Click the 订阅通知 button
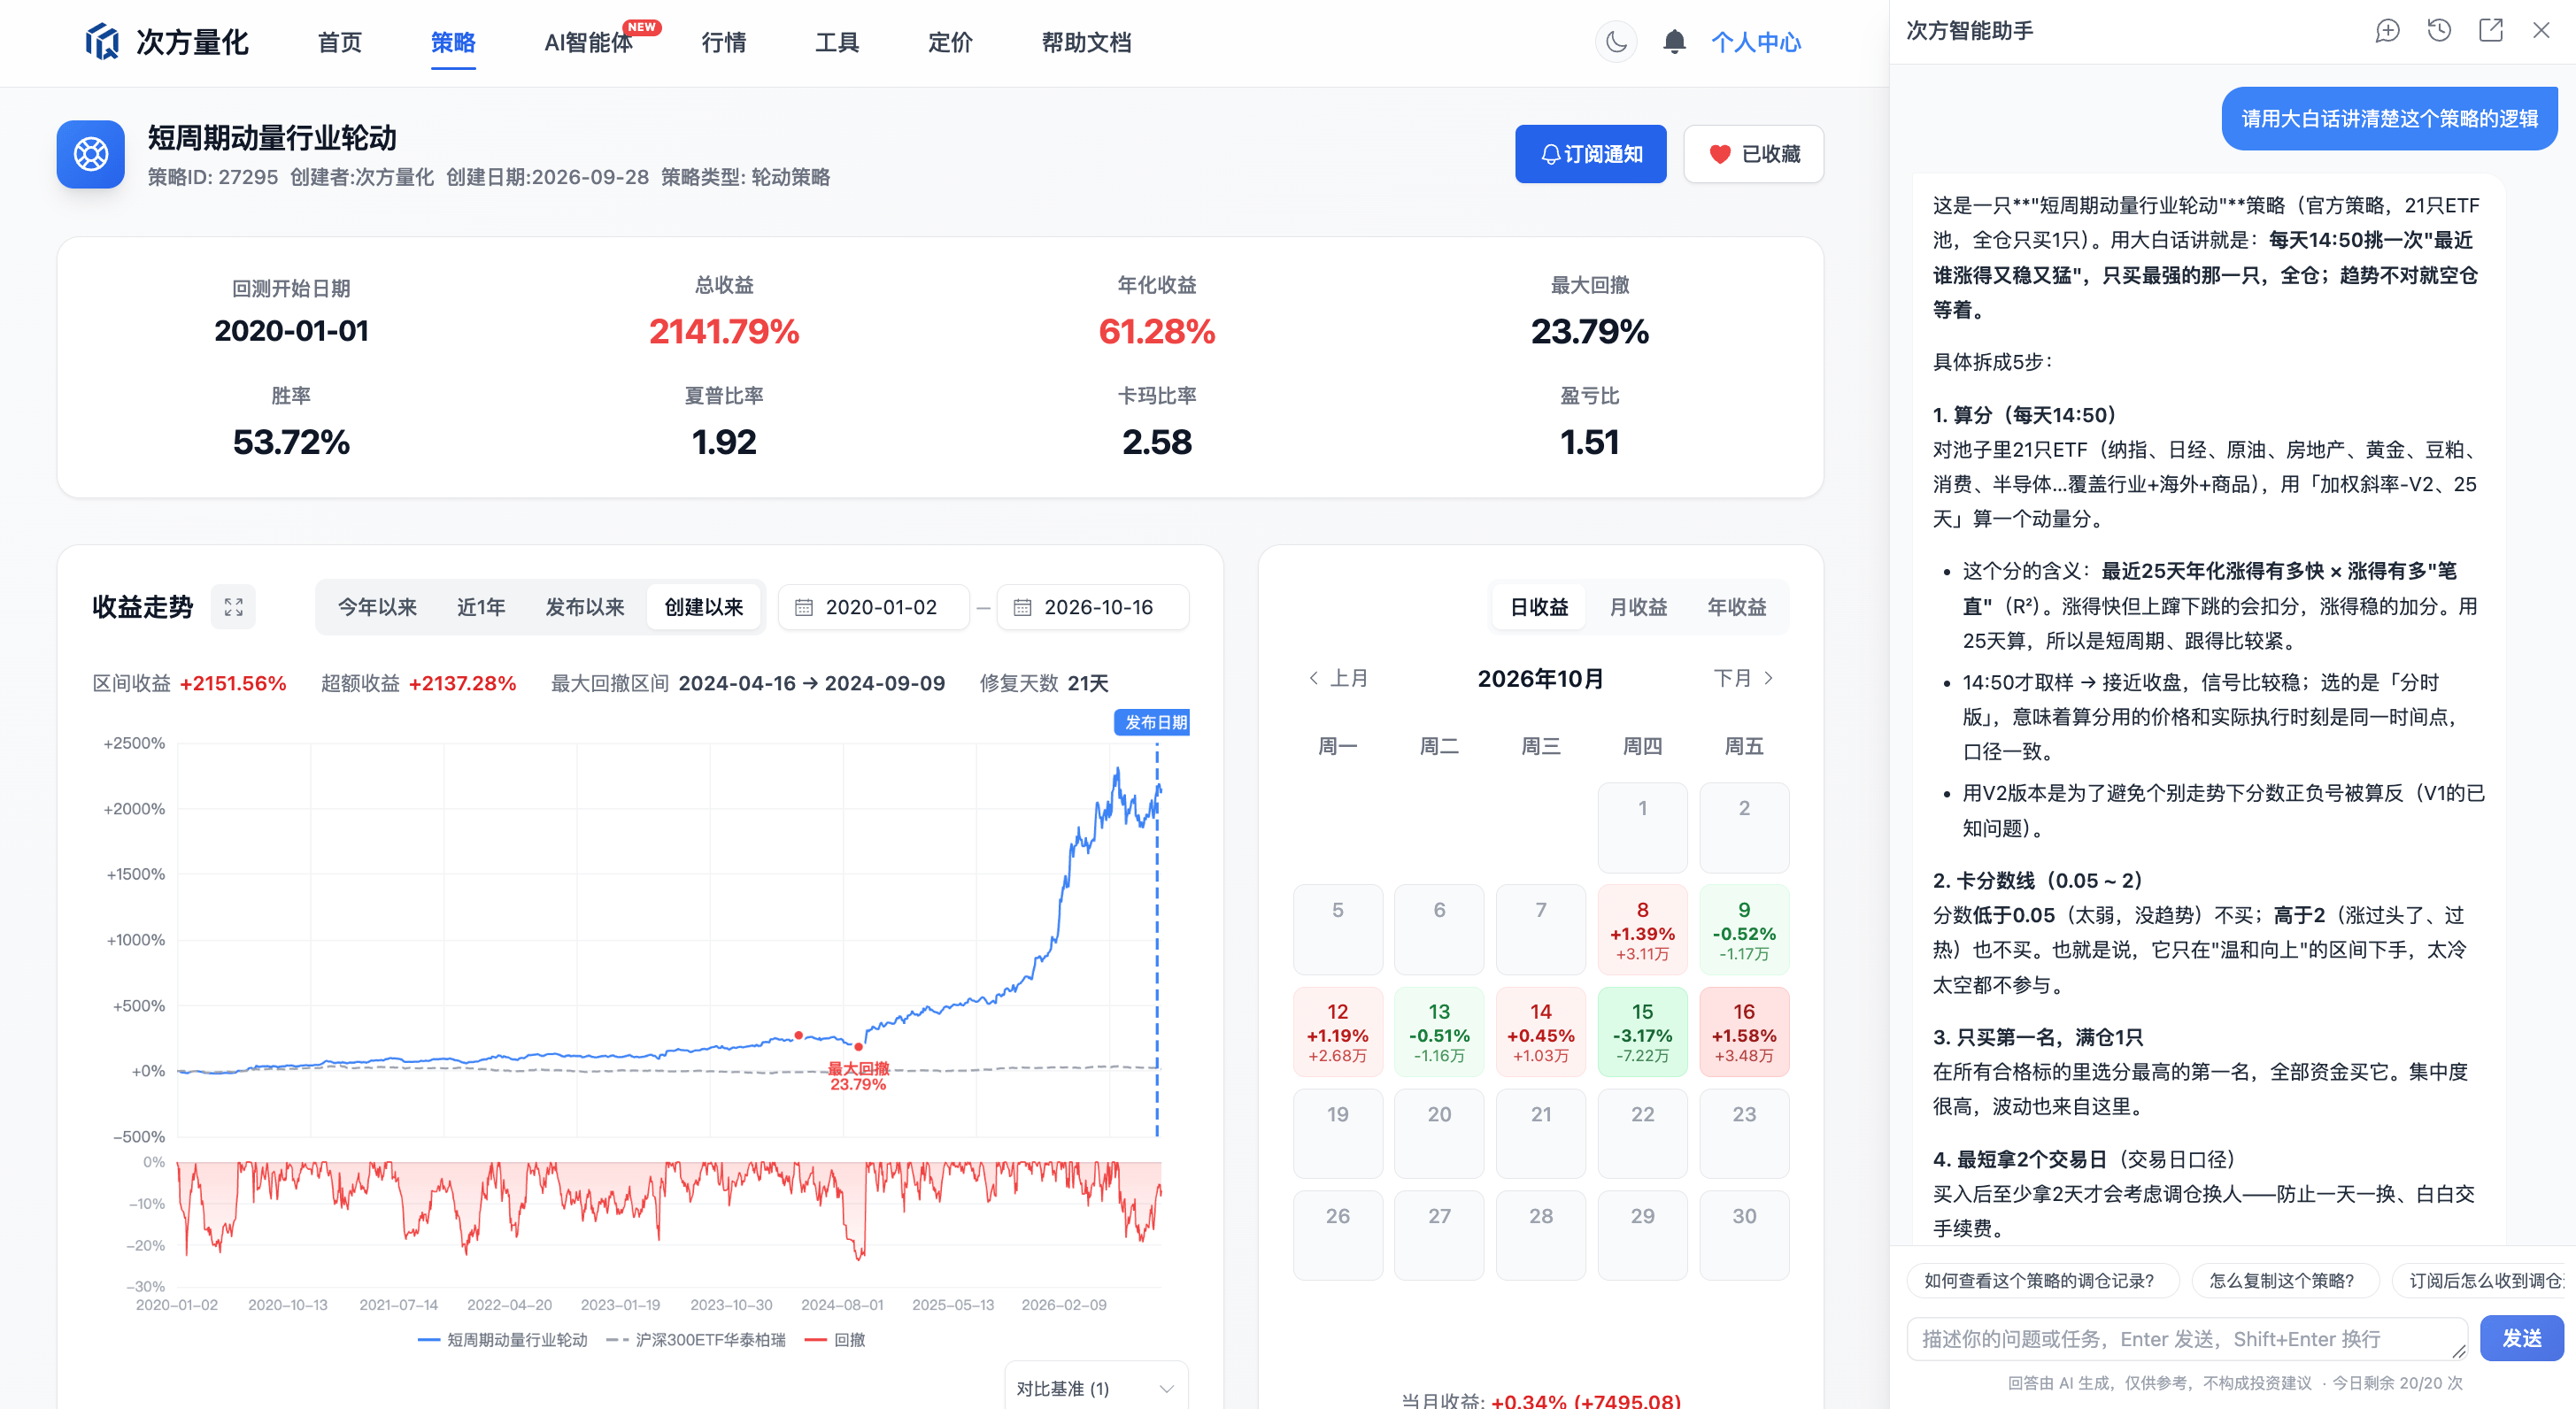 tap(1590, 154)
